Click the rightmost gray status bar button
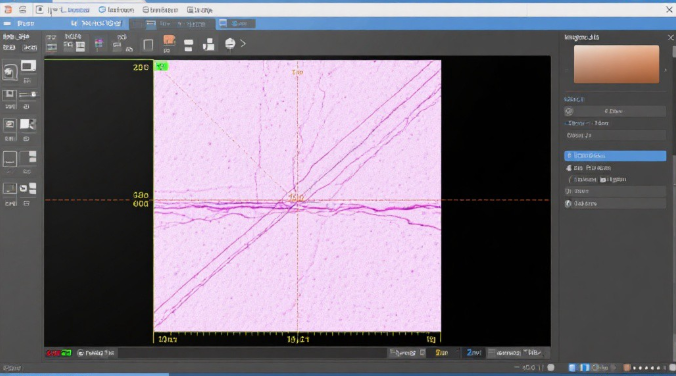 tap(518, 353)
